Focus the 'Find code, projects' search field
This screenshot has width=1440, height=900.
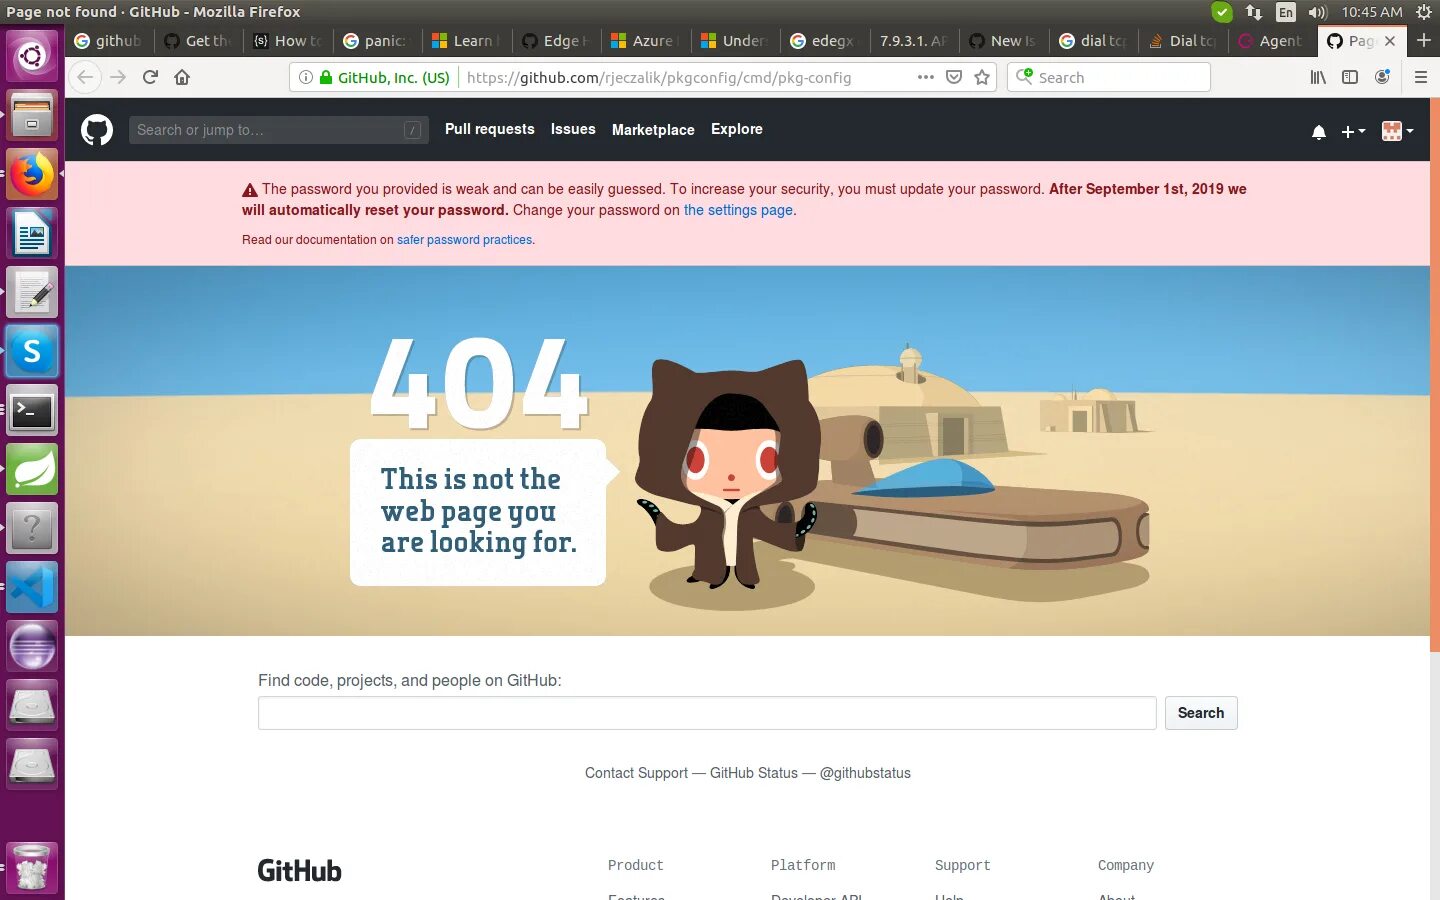pos(707,713)
